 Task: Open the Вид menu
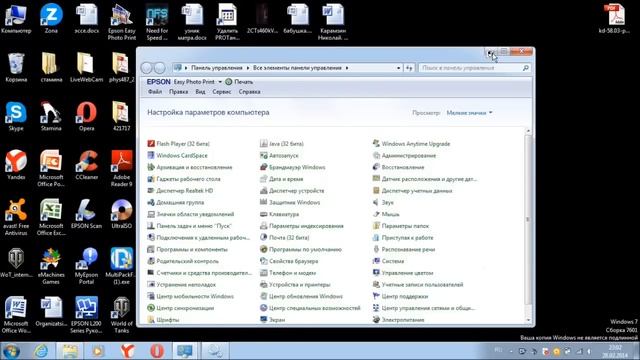click(200, 92)
